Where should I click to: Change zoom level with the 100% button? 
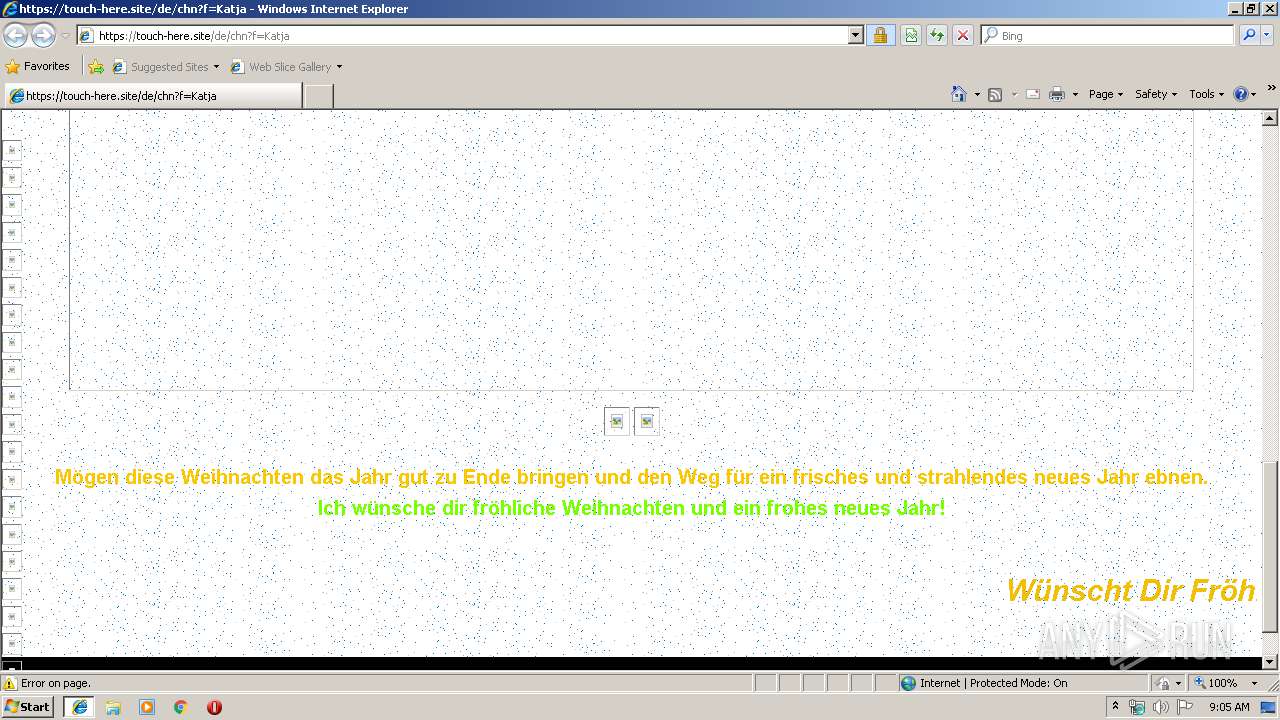[1214, 683]
